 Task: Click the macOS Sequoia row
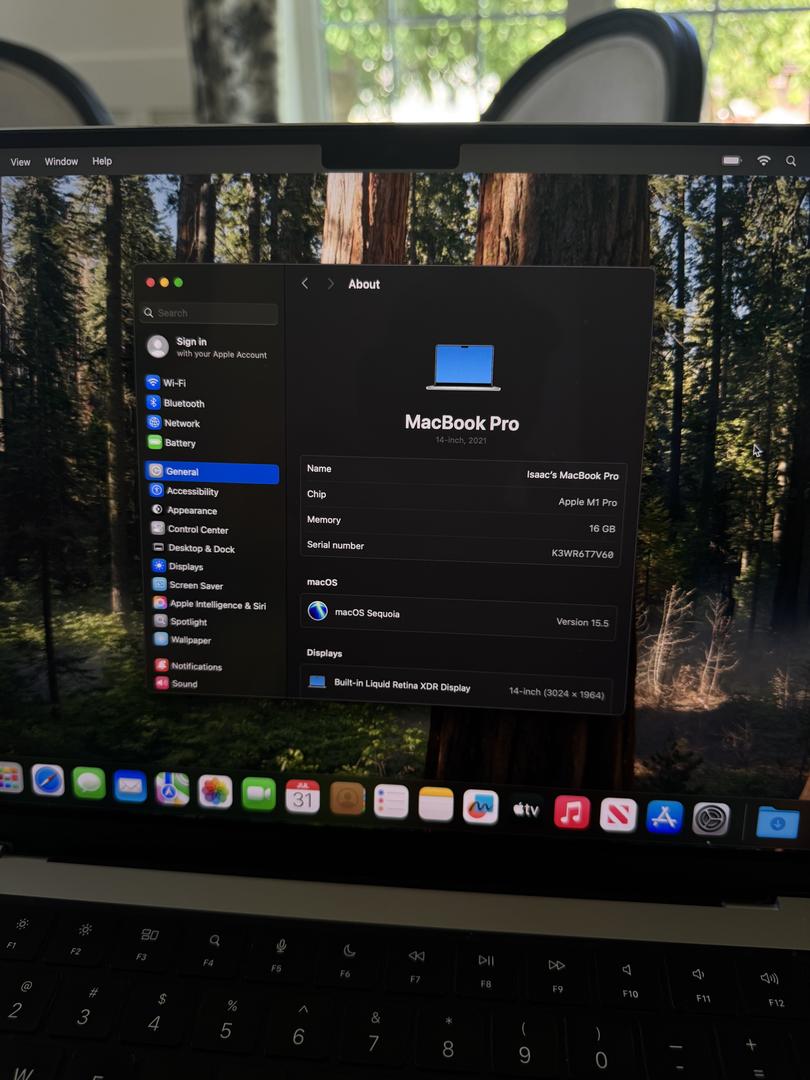[459, 616]
